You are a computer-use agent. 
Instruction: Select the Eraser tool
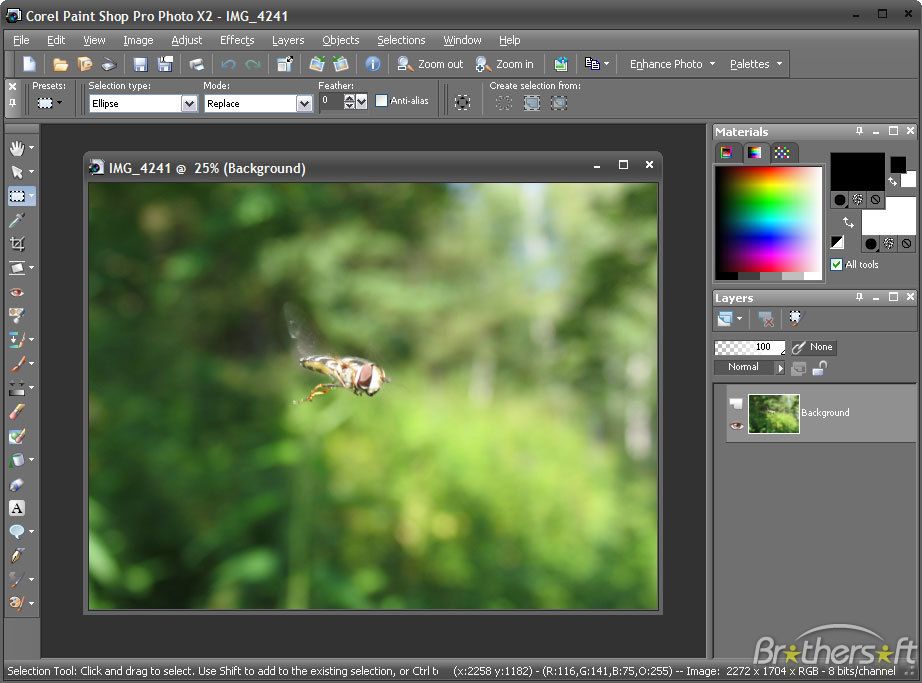[17, 412]
